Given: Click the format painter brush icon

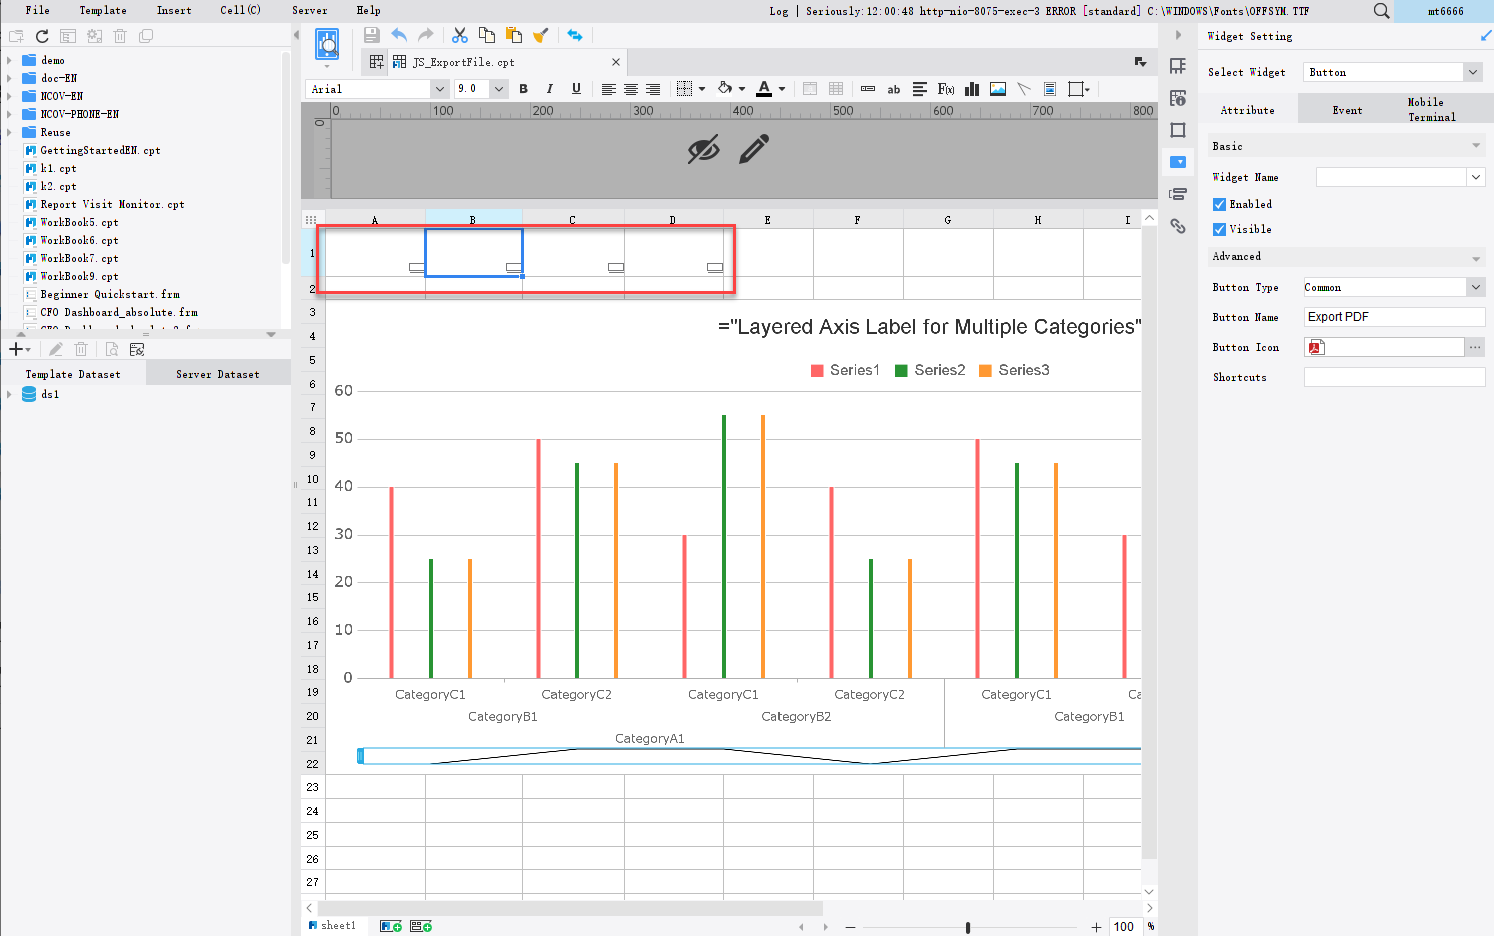Looking at the screenshot, I should (x=540, y=35).
